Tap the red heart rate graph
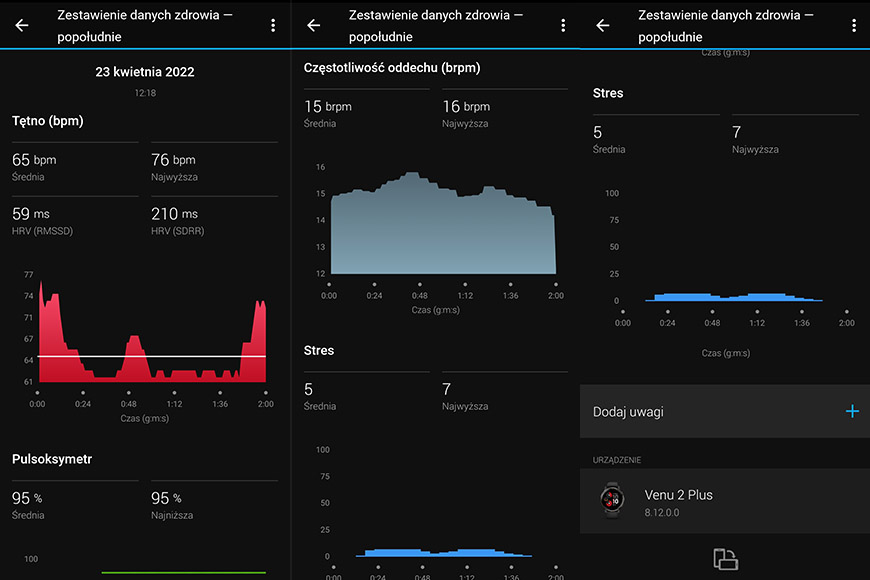This screenshot has width=870, height=580. [x=152, y=331]
